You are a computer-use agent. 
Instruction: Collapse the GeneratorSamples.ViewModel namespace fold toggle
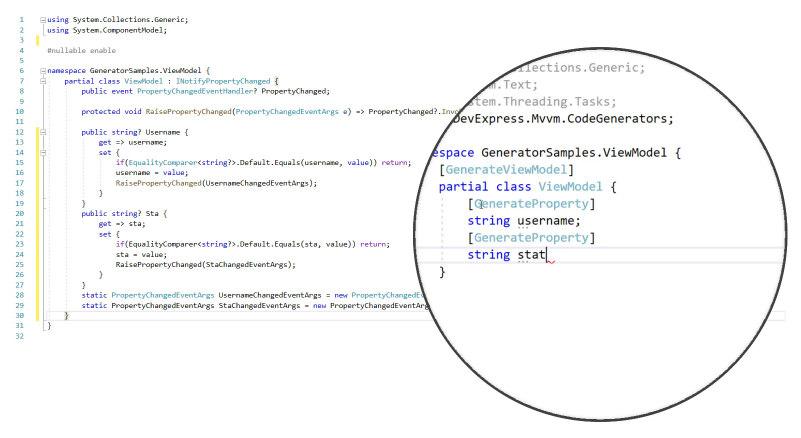pos(43,71)
